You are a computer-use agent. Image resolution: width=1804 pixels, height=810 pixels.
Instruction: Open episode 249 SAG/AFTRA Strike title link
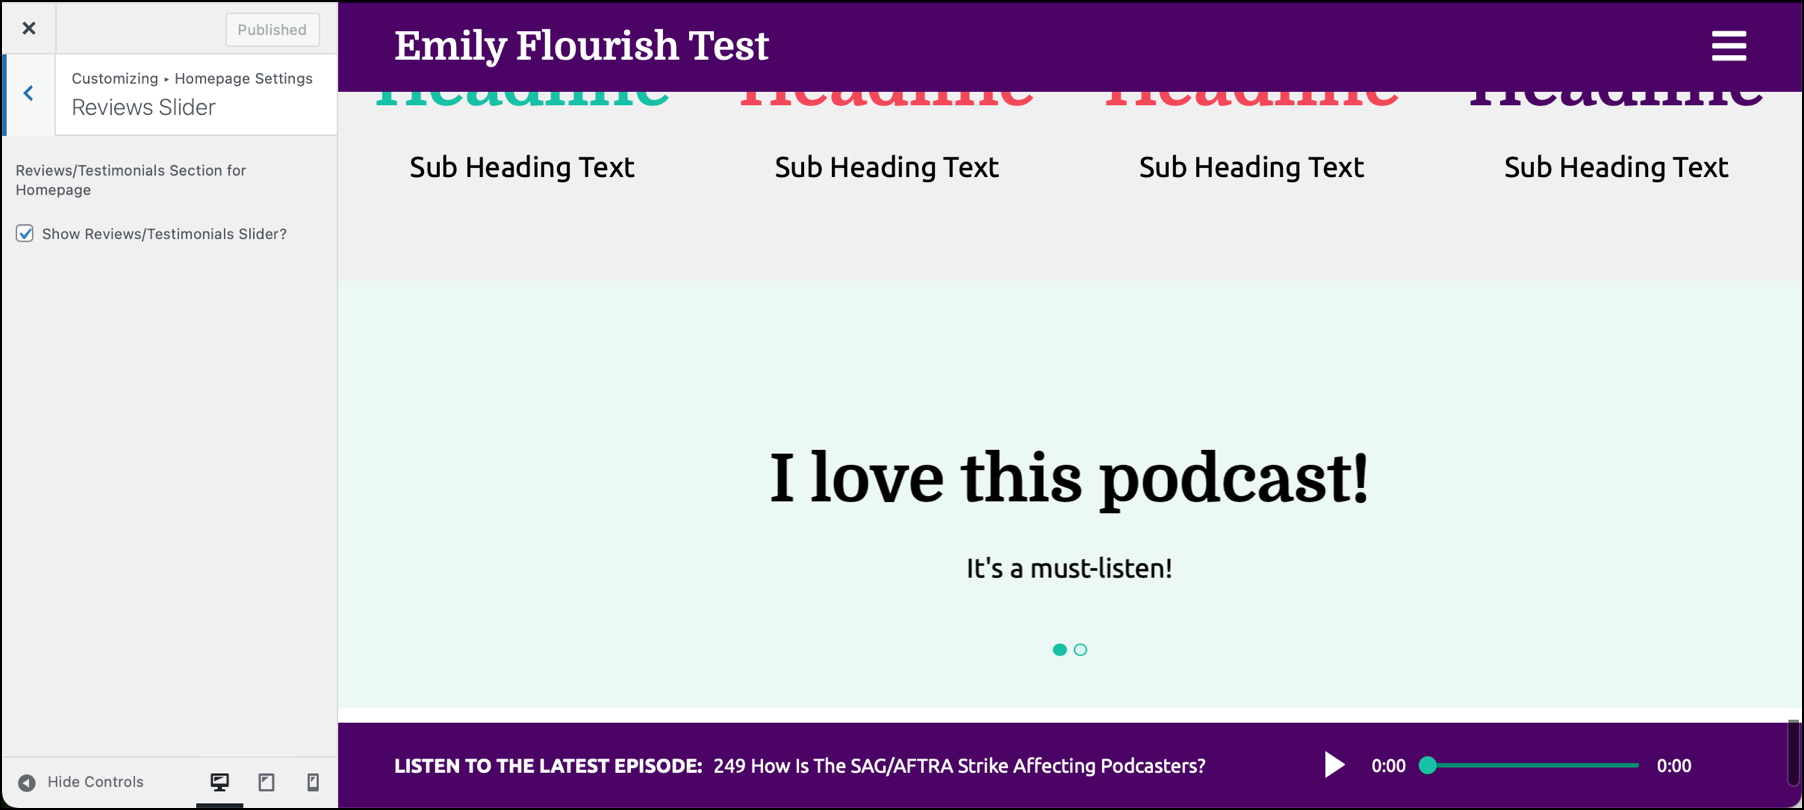[959, 766]
